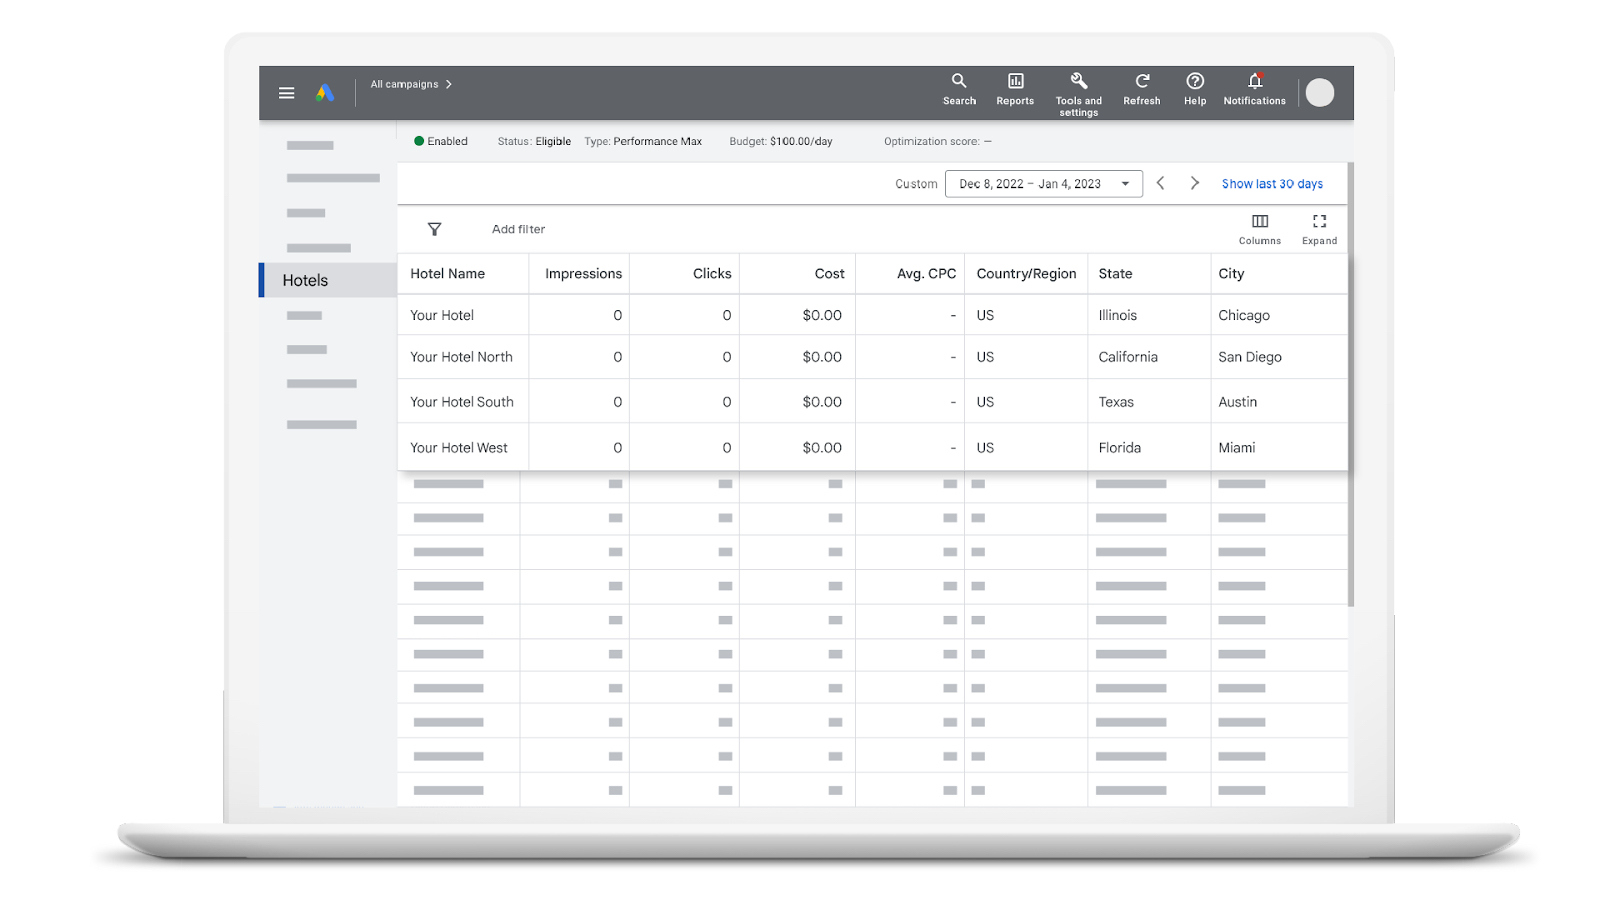Open the date range dropdown
Image resolution: width=1600 pixels, height=900 pixels.
(1043, 184)
